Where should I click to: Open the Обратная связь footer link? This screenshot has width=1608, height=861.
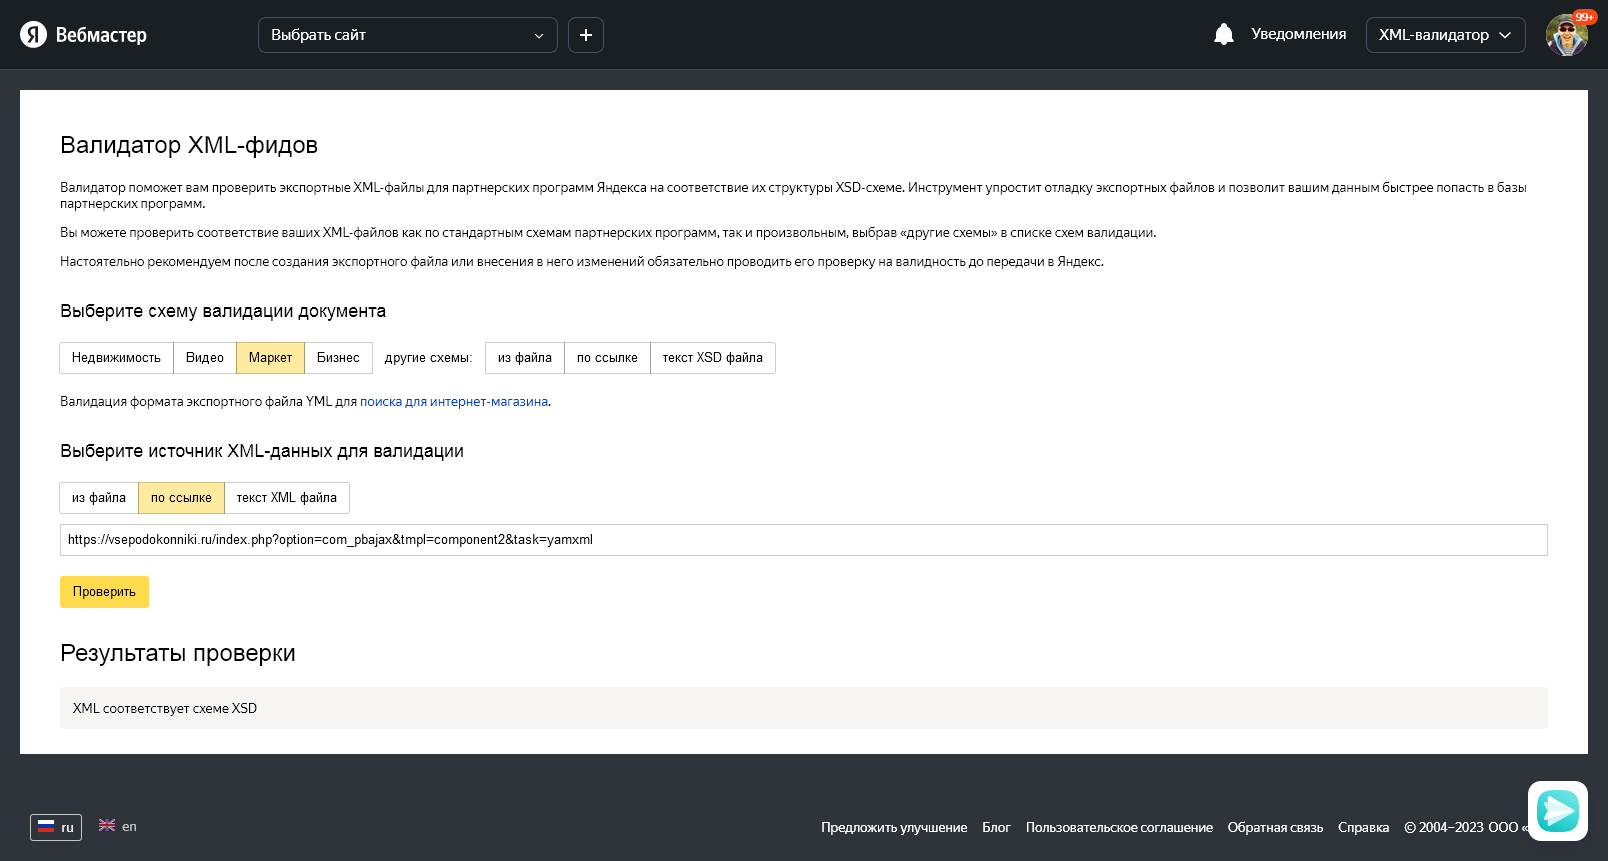(x=1275, y=828)
